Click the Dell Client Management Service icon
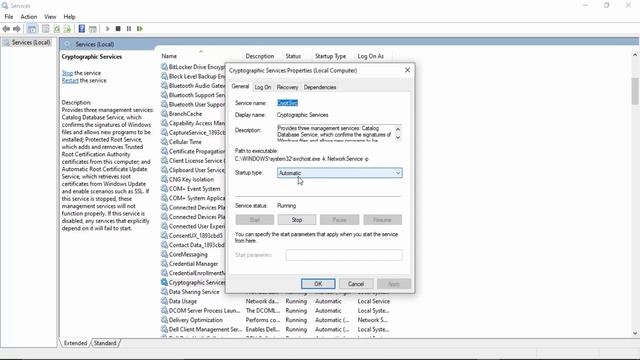This screenshot has height=360, width=640. 164,329
